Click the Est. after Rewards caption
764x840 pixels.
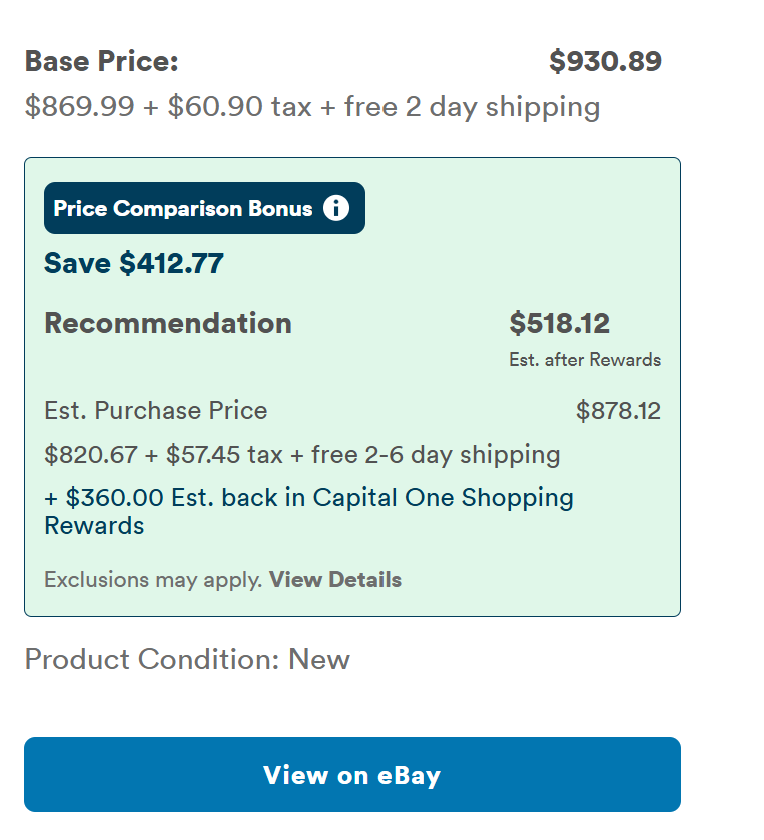pos(585,360)
